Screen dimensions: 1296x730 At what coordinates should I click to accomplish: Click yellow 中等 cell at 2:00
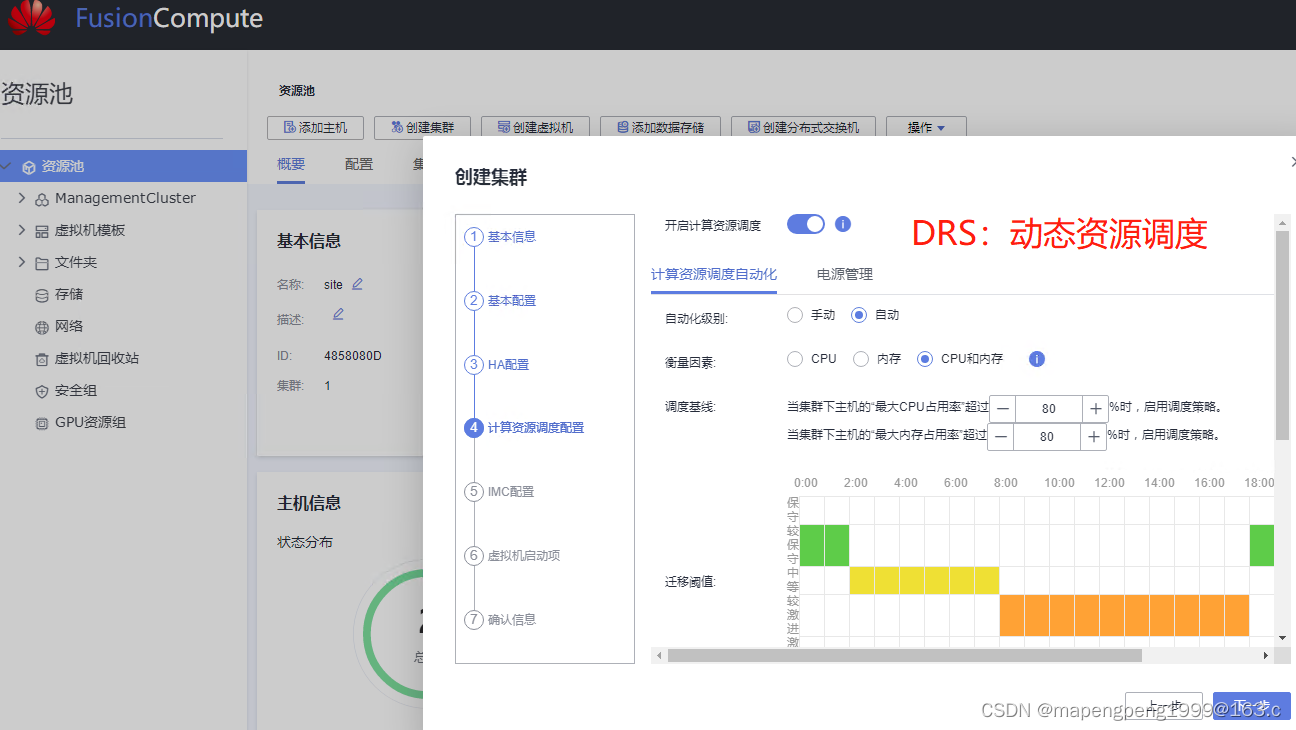[x=862, y=580]
